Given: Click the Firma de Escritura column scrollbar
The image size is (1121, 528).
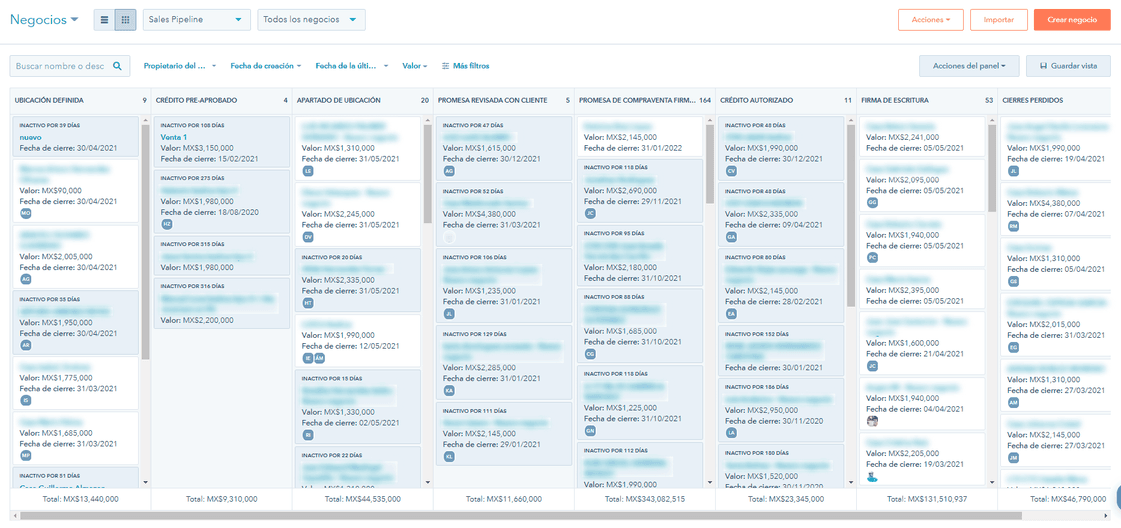Looking at the screenshot, I should (x=992, y=169).
